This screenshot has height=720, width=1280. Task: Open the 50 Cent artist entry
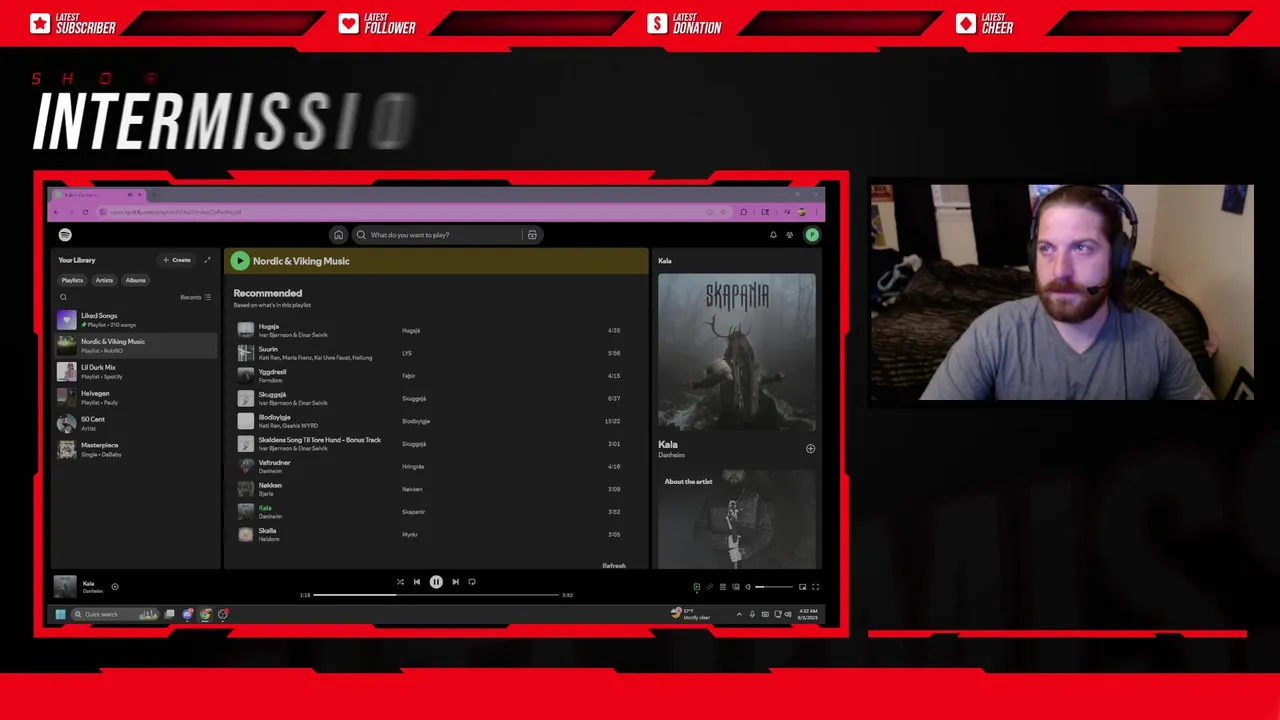135,424
